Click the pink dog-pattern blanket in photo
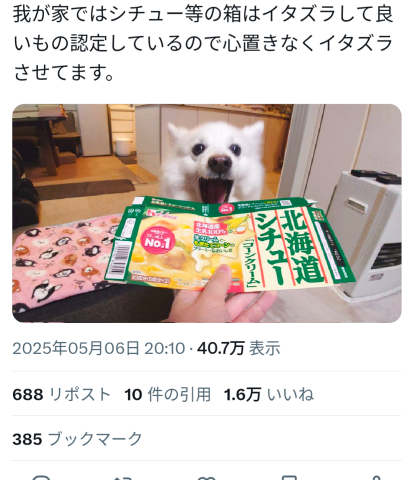This screenshot has width=413, height=480. 63,260
